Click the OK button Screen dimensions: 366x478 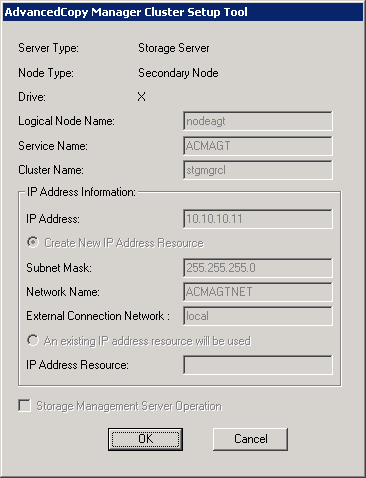point(145,439)
